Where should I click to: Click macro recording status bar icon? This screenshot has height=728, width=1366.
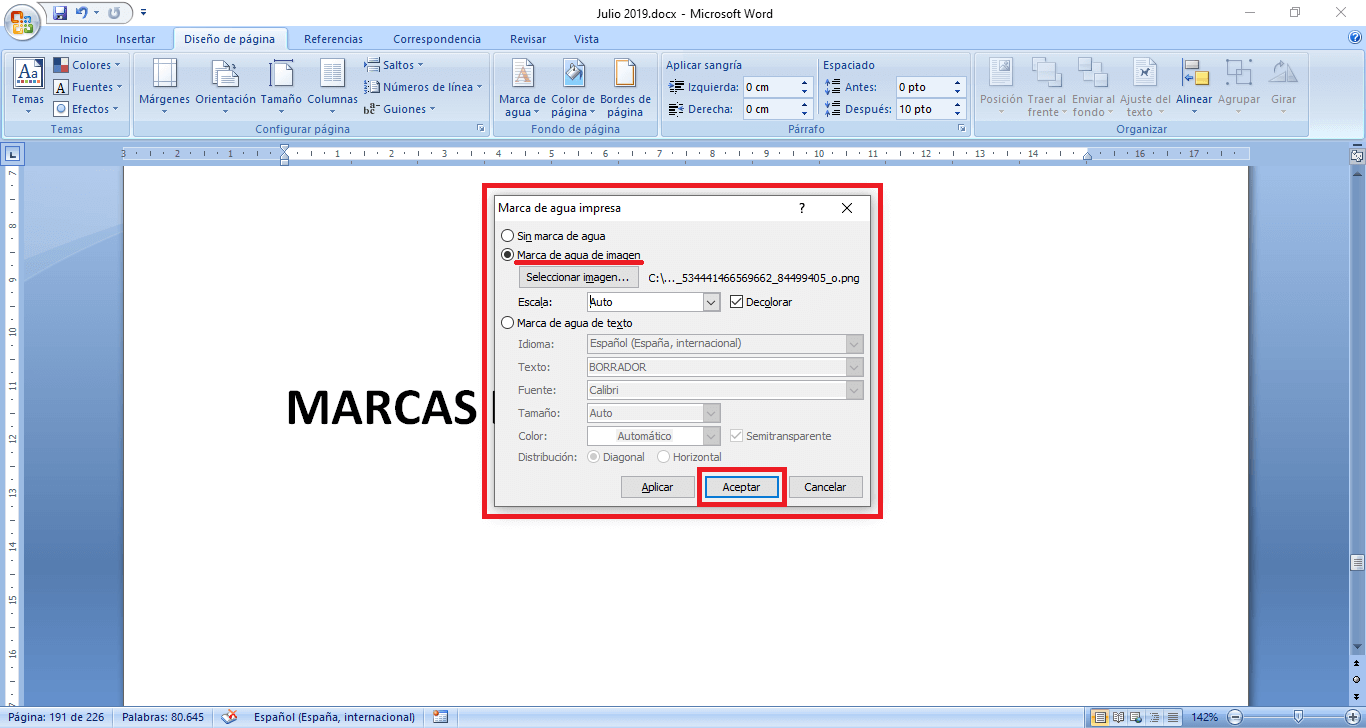440,717
